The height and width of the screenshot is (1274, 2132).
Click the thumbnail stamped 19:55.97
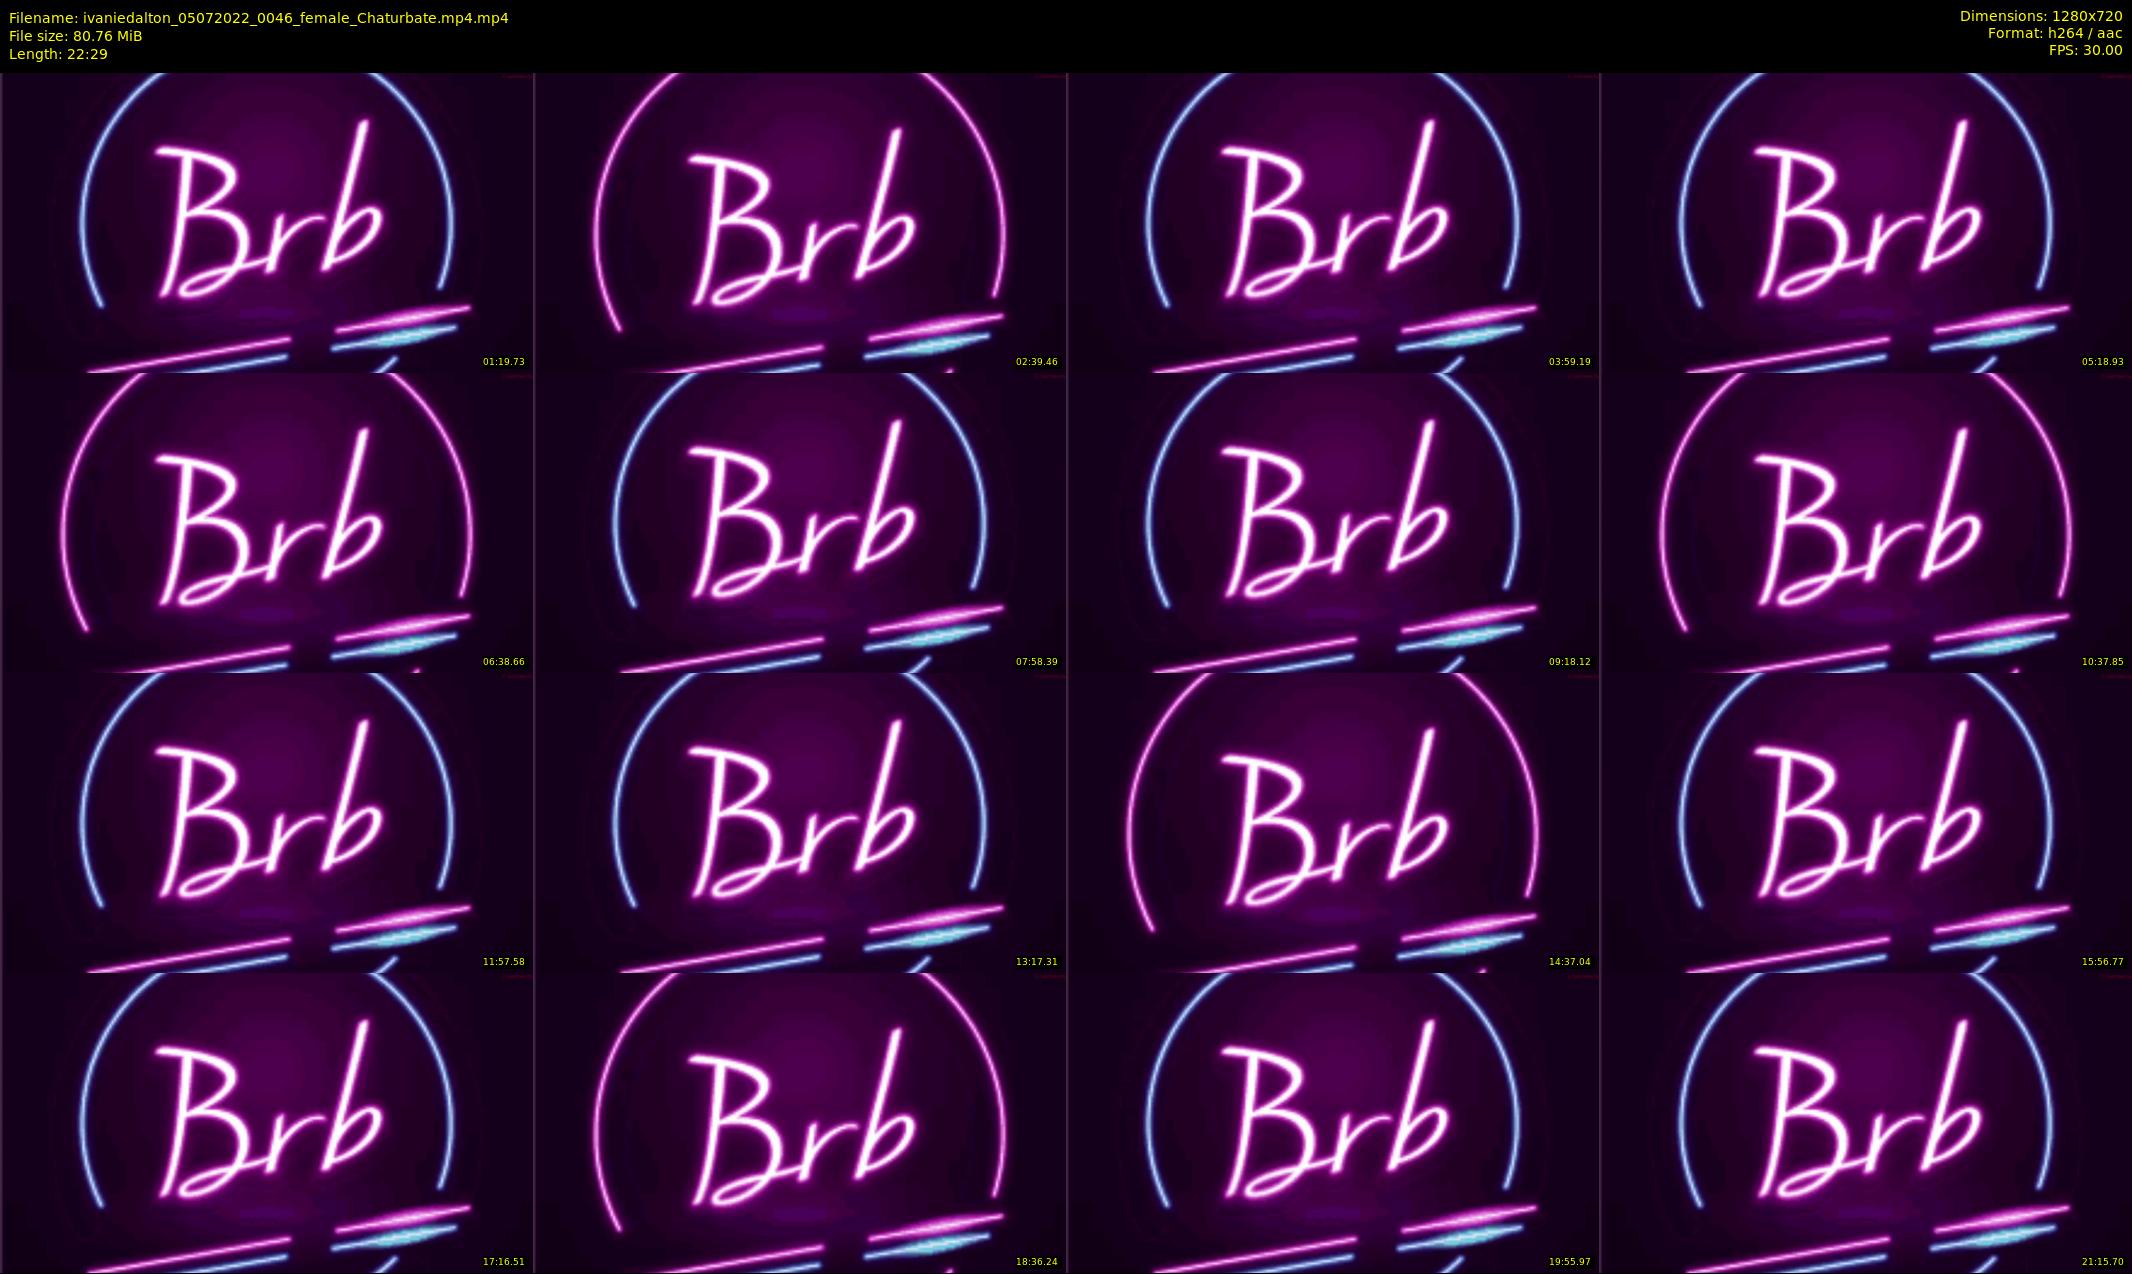pos(1333,1122)
